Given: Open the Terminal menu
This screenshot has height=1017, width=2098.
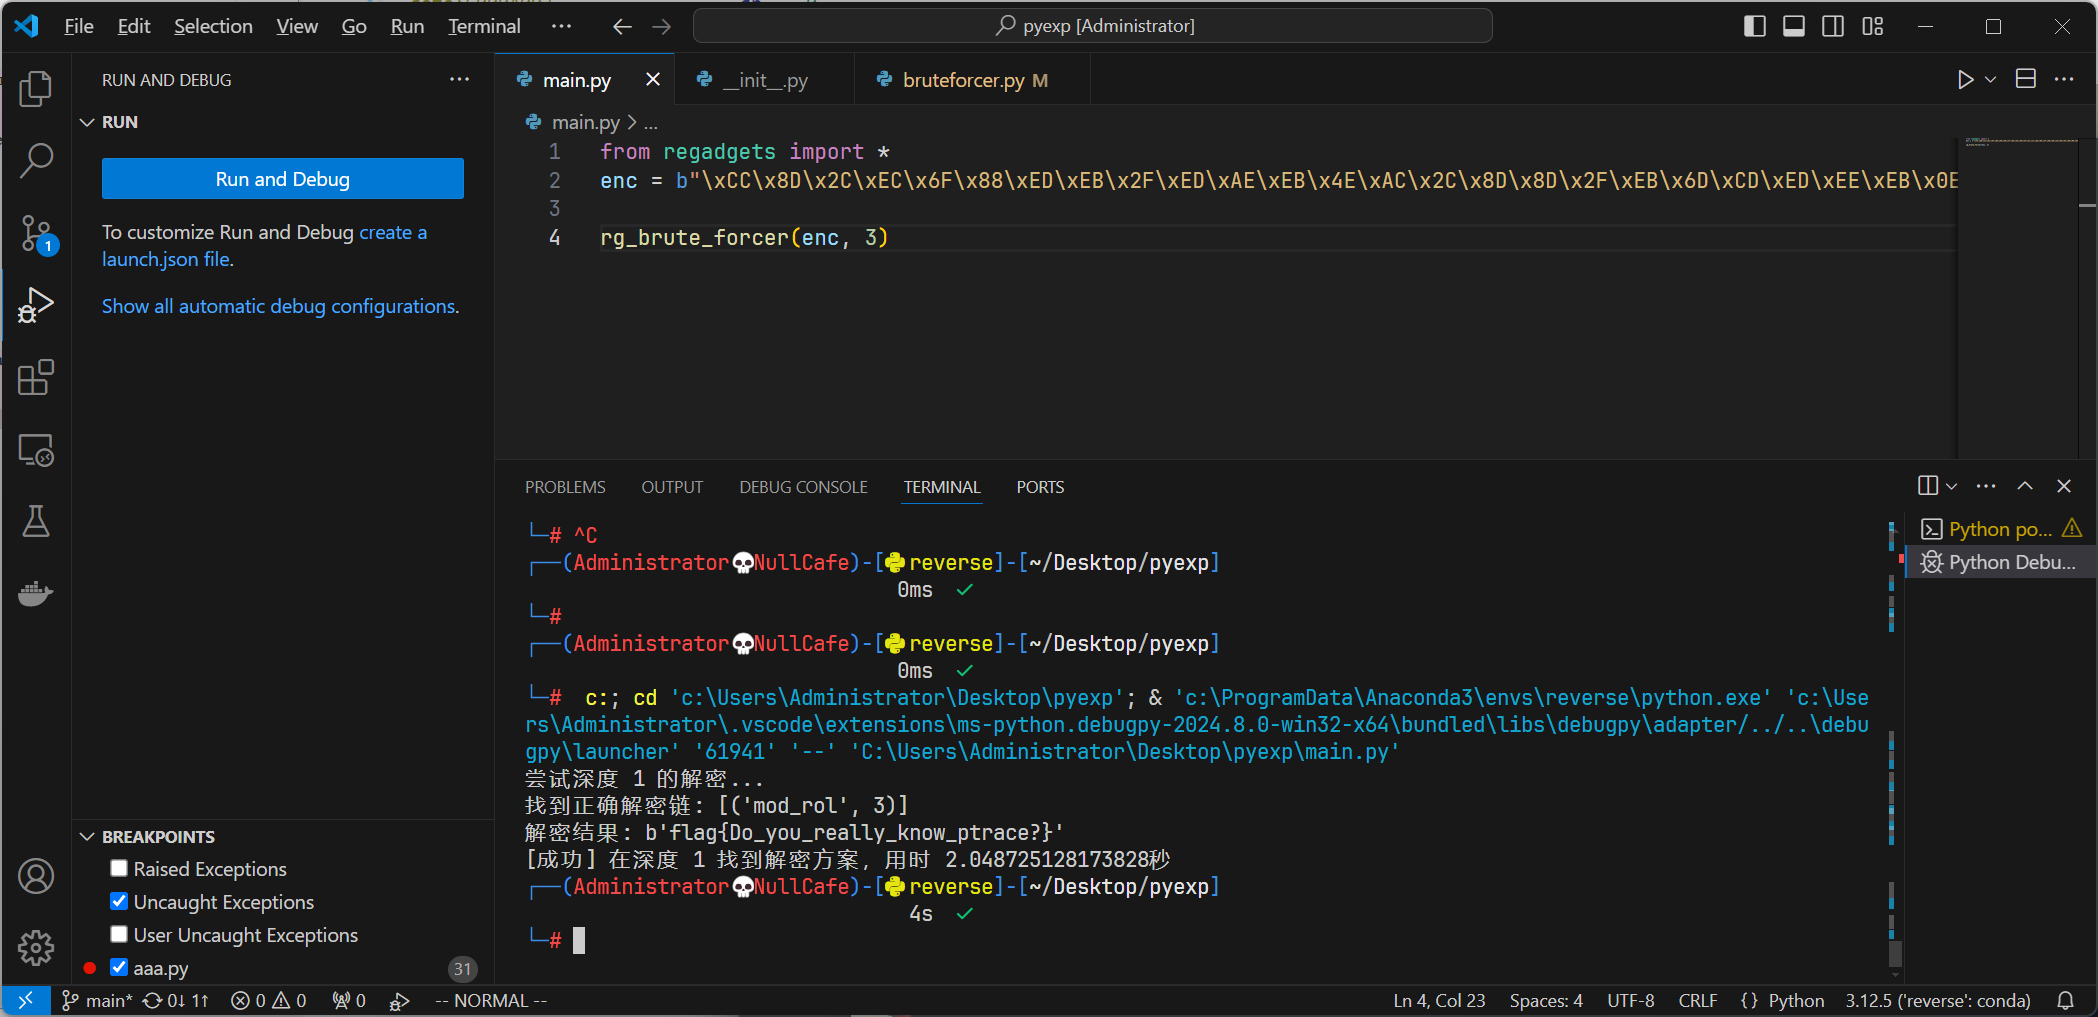Looking at the screenshot, I should click(484, 26).
